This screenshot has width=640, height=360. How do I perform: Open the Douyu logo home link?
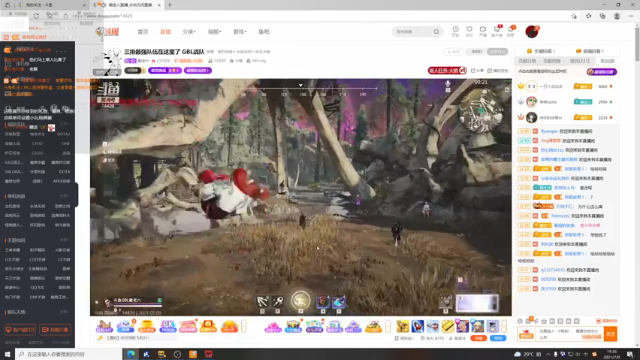point(107,32)
